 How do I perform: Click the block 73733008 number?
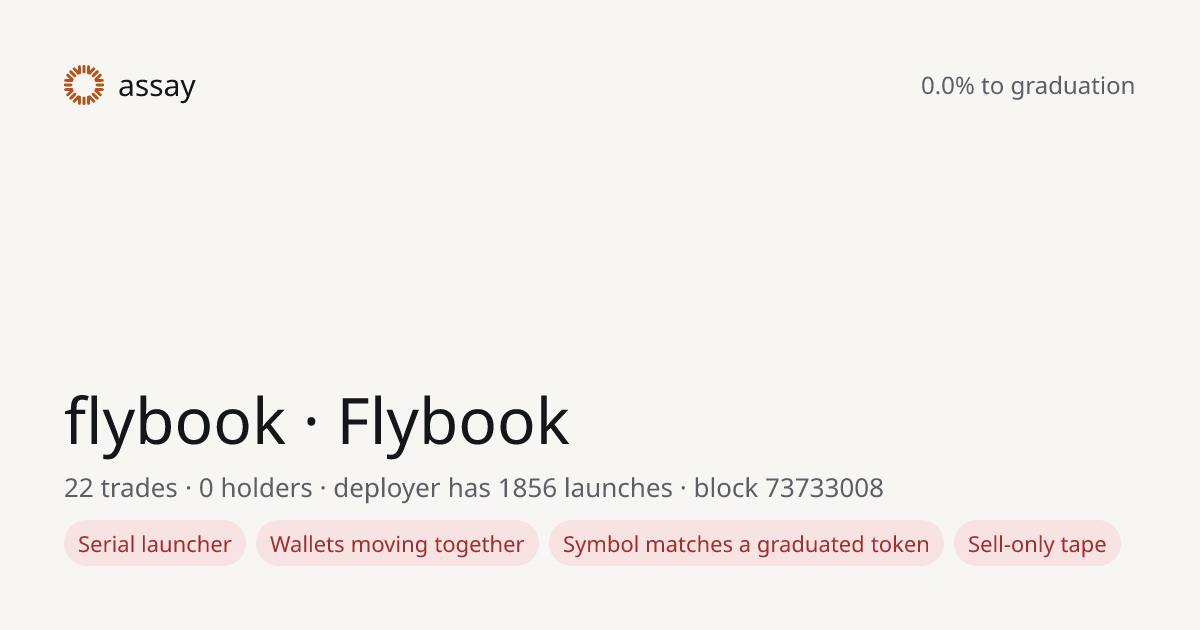tap(789, 488)
